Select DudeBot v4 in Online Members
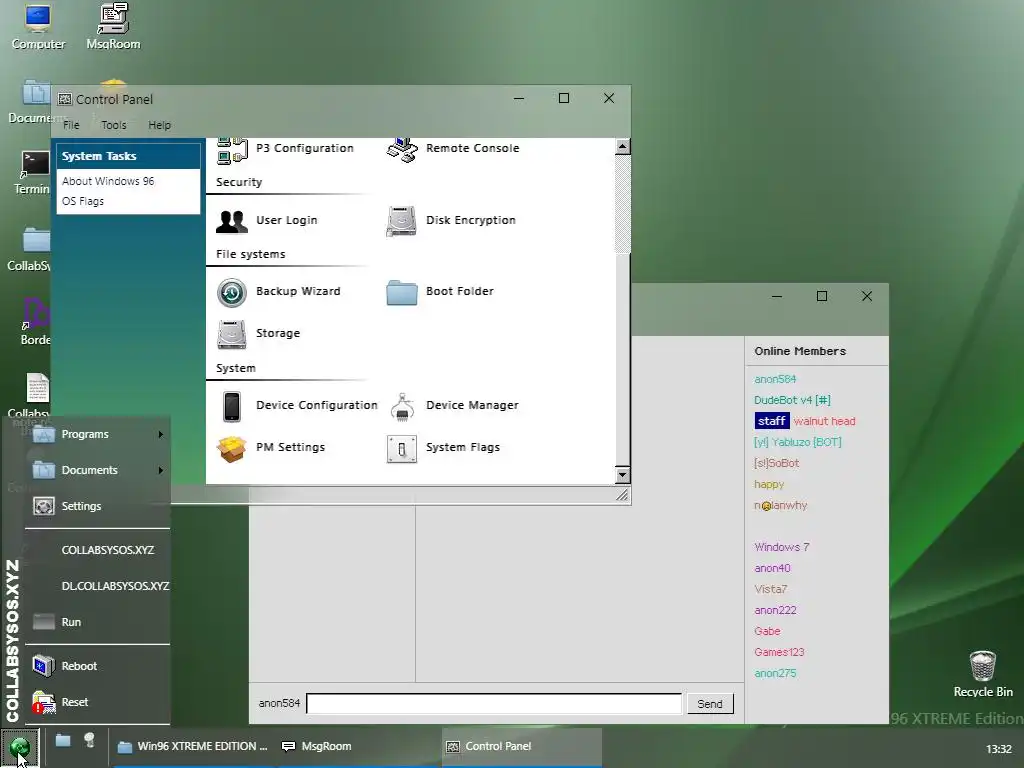The height and width of the screenshot is (768, 1024). pyautogui.click(x=792, y=400)
